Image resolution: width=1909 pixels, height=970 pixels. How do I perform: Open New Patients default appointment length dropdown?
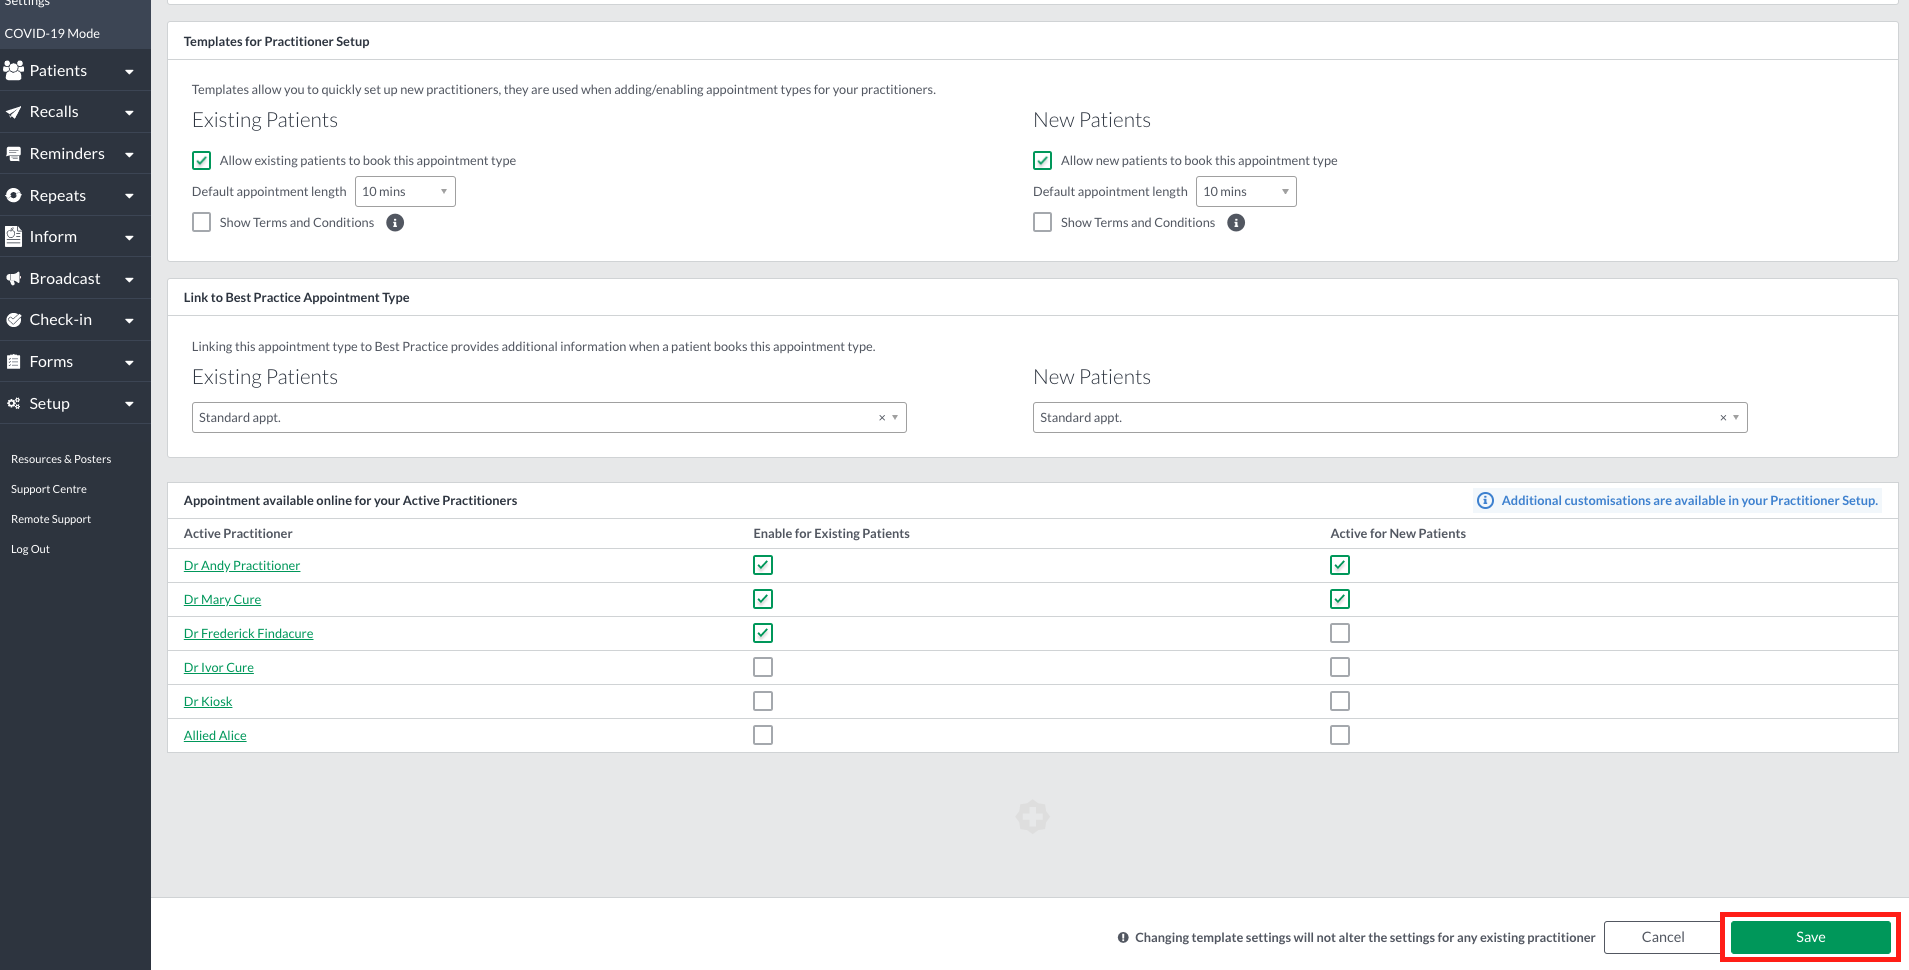[x=1246, y=192]
